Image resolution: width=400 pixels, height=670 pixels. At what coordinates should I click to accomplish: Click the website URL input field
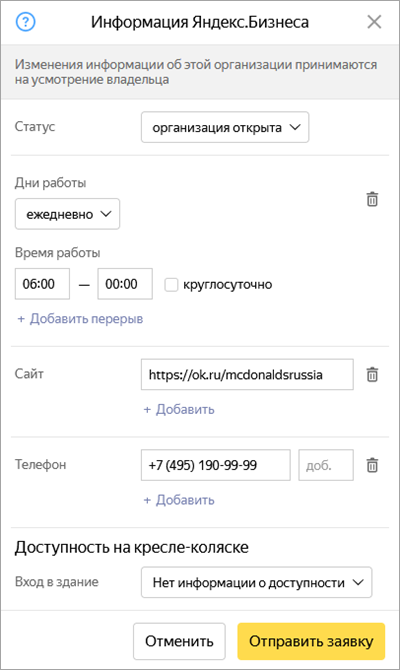click(x=247, y=374)
